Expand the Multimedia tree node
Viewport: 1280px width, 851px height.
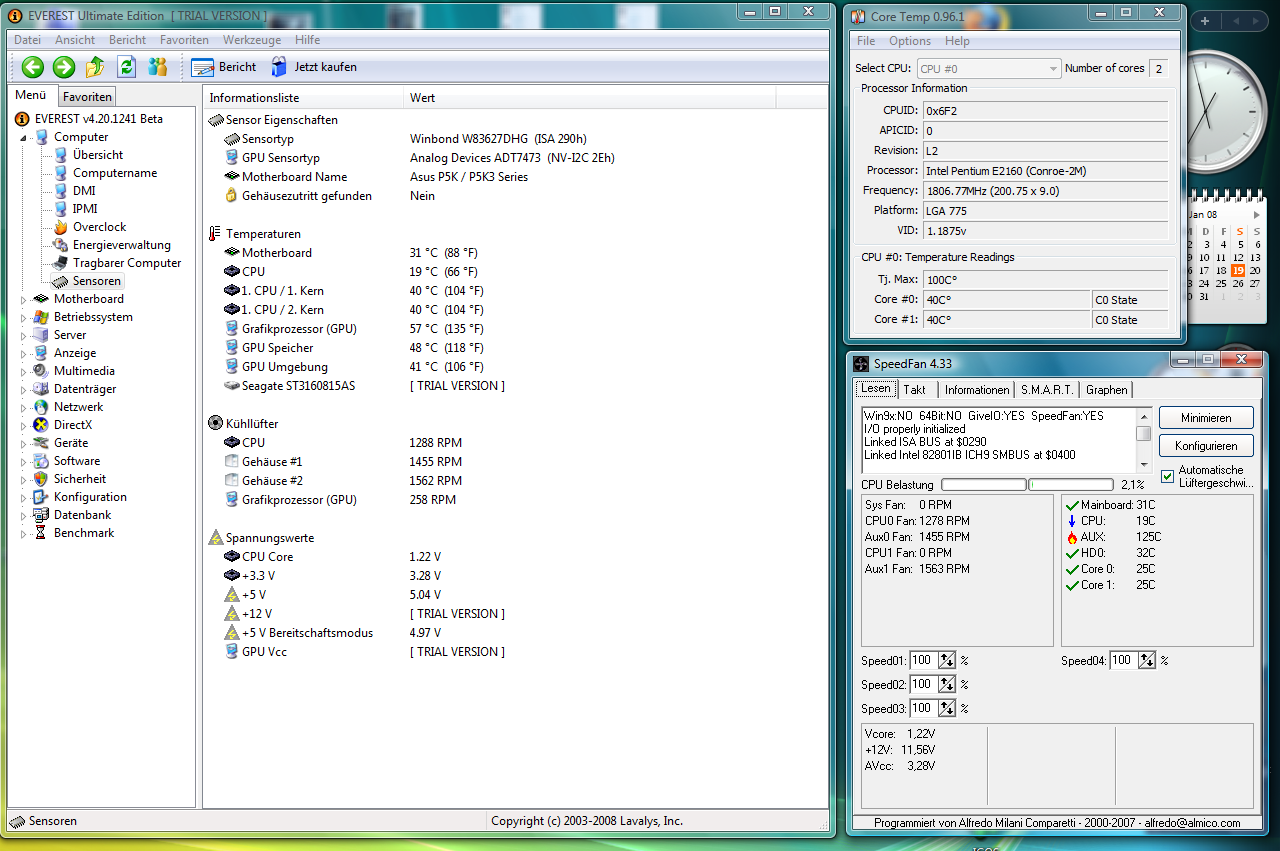(x=24, y=371)
